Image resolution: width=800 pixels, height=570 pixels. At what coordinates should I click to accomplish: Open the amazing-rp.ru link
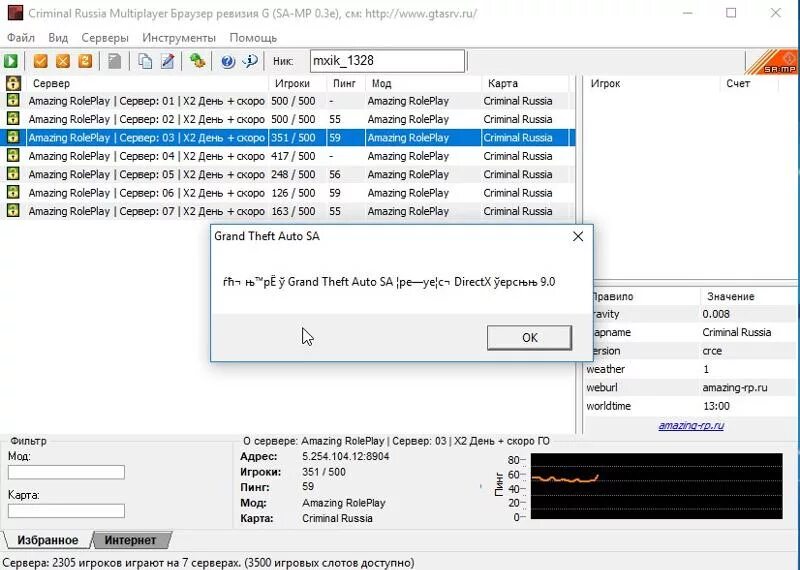[691, 426]
